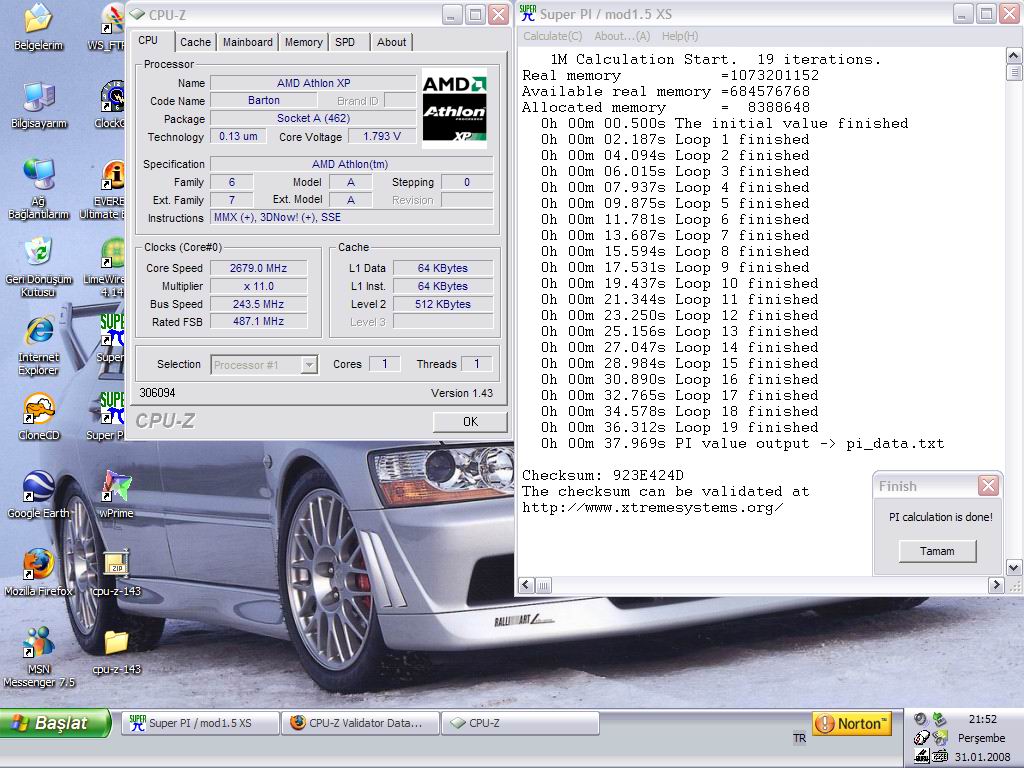Screen dimensions: 1024x768
Task: Click the TR language indicator in taskbar
Action: [x=799, y=738]
